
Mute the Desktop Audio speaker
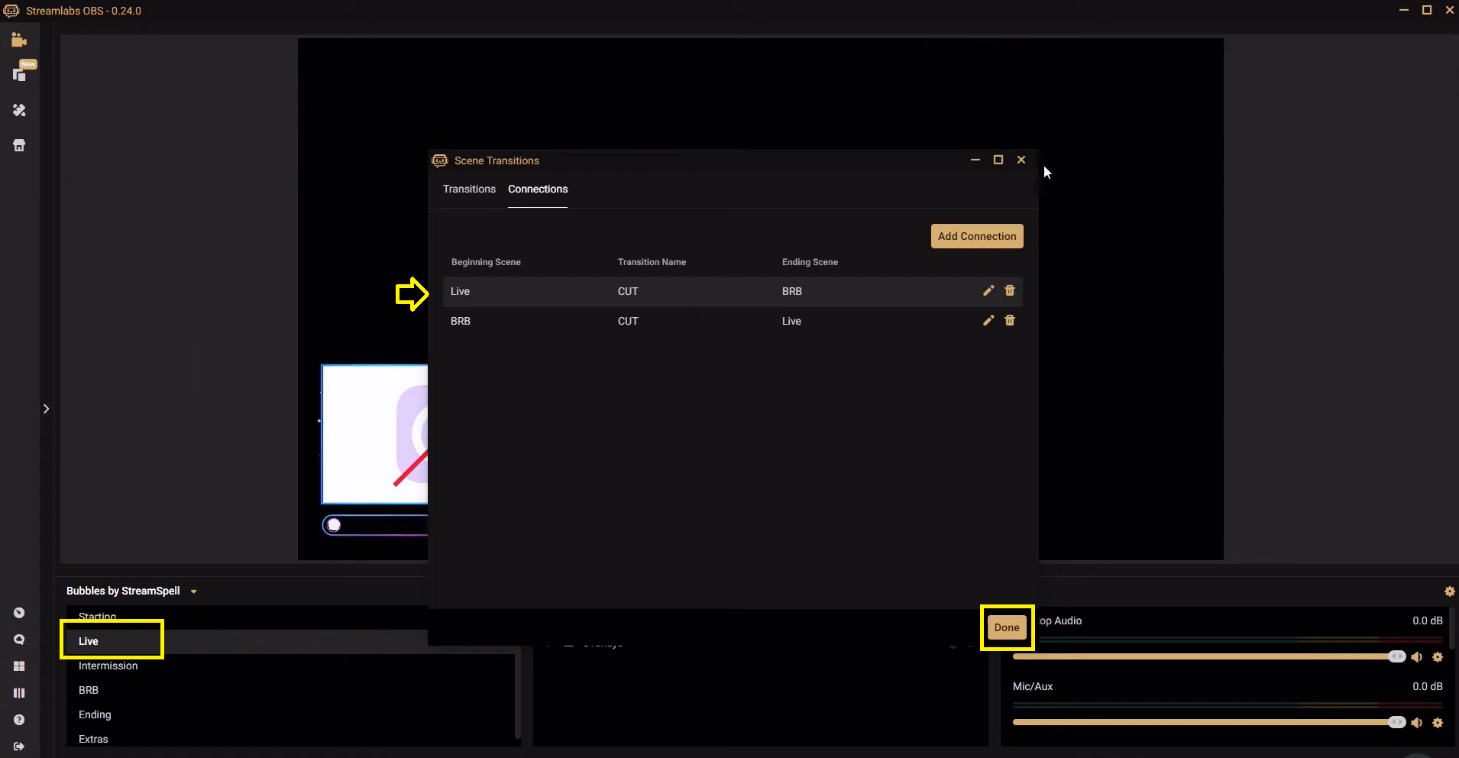1417,656
